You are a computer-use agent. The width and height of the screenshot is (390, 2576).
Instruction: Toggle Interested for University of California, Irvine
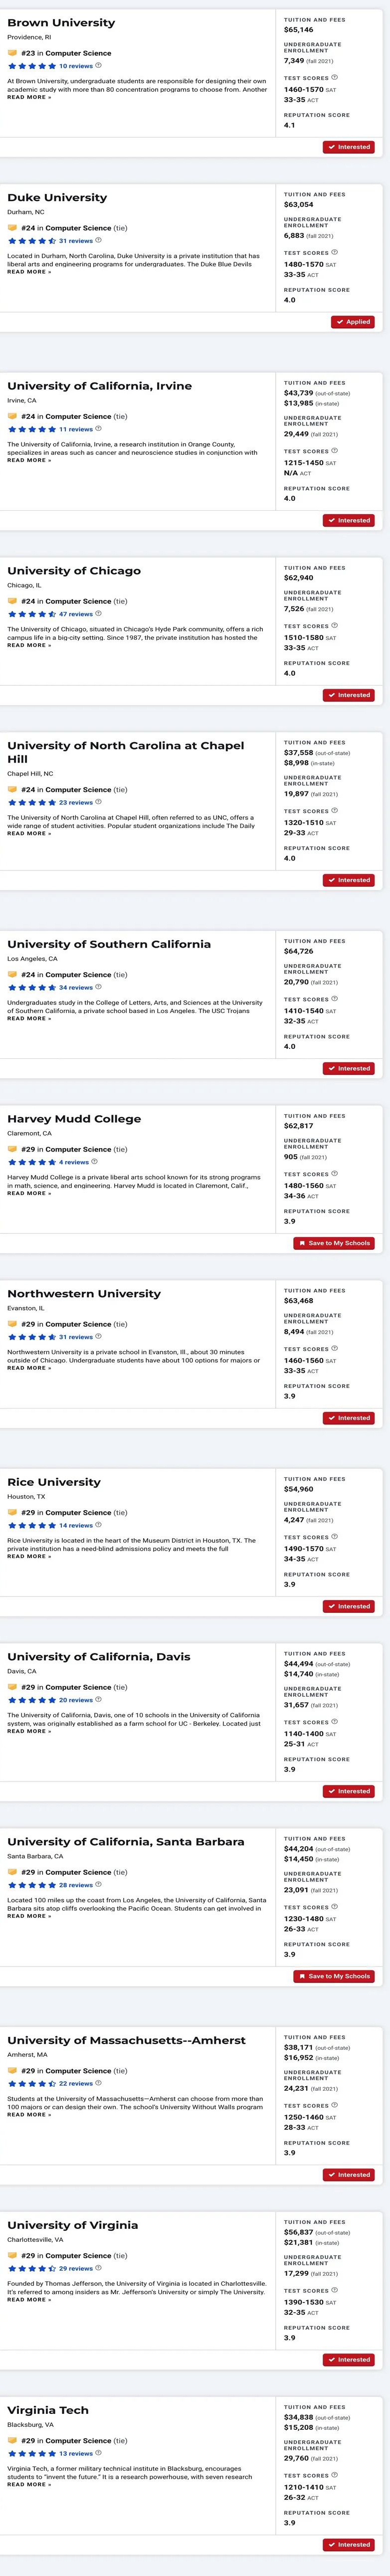[349, 520]
